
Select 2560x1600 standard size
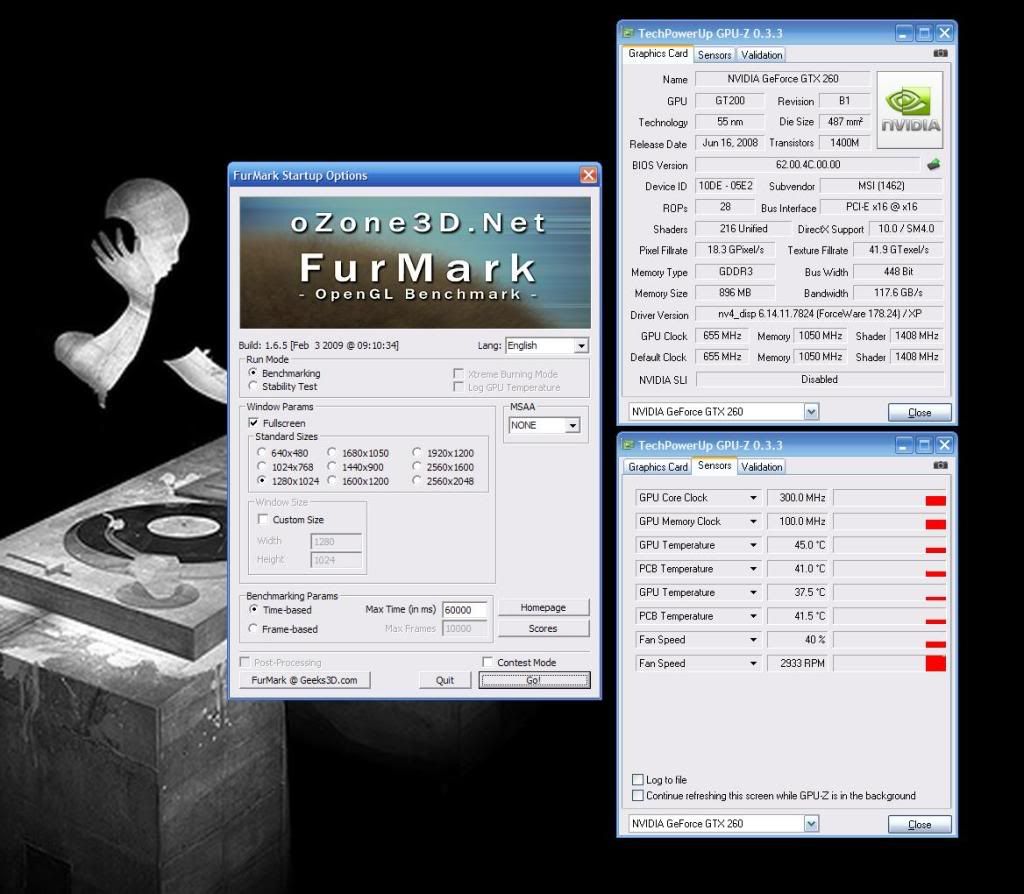tap(417, 467)
